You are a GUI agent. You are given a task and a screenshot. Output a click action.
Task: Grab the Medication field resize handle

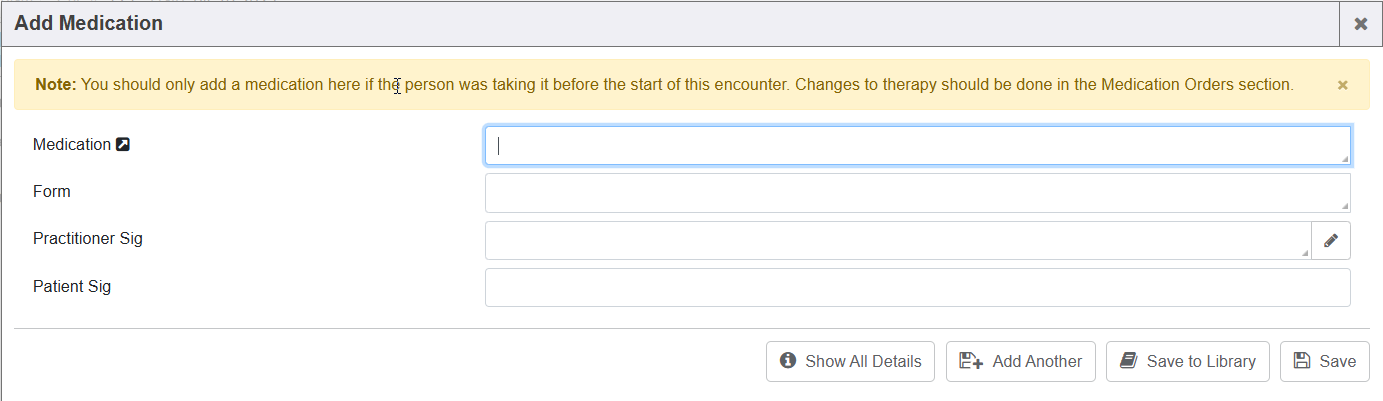coord(1345,159)
